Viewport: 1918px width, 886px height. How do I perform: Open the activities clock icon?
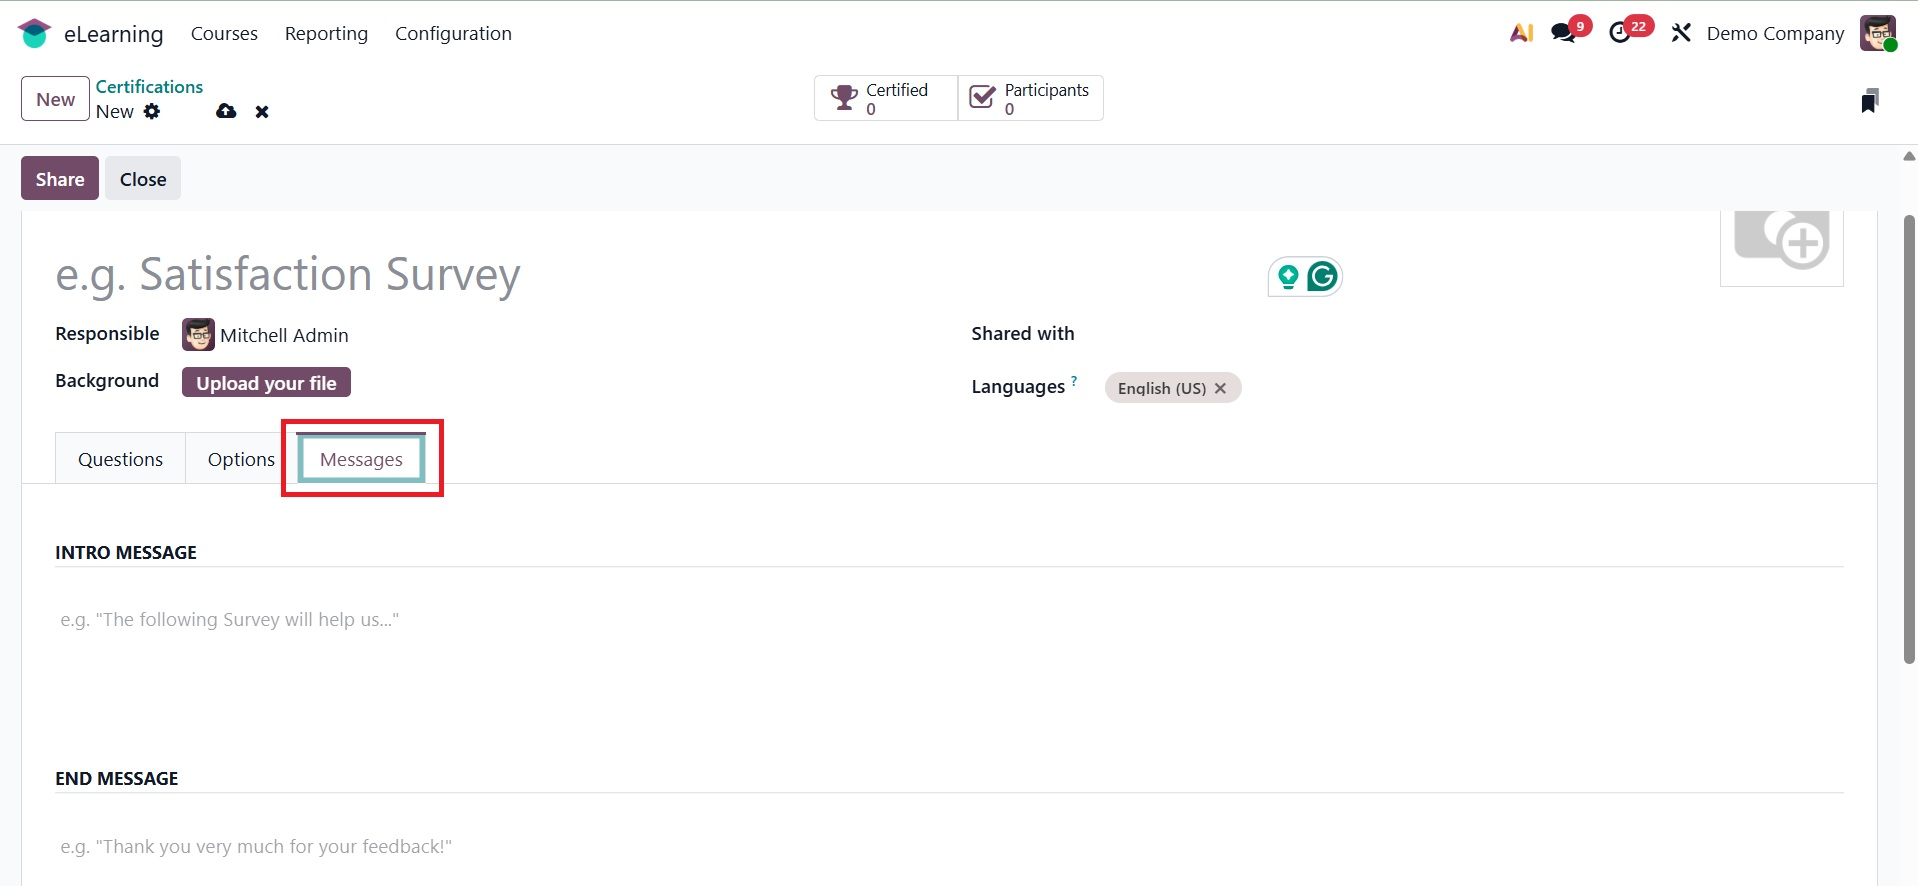[x=1620, y=33]
